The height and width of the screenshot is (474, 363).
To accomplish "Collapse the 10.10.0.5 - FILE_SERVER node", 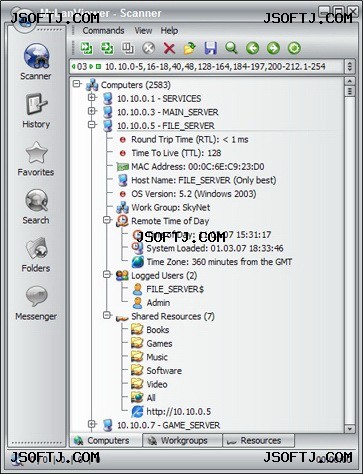I will coord(92,125).
